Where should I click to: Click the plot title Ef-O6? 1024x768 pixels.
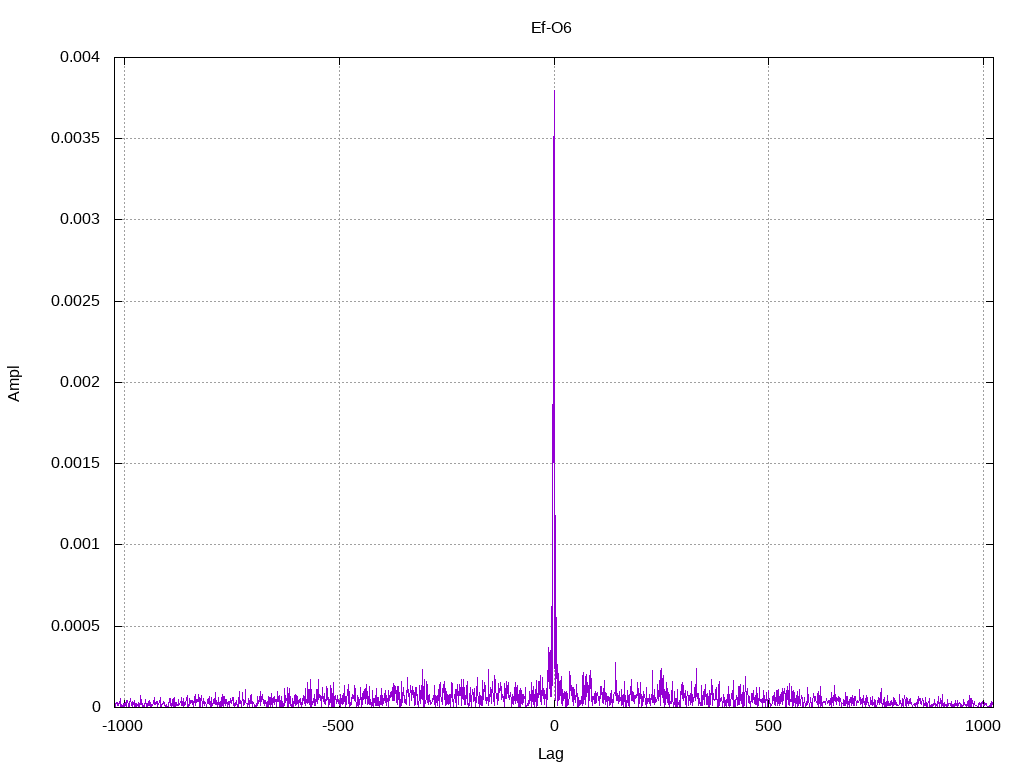pyautogui.click(x=551, y=28)
